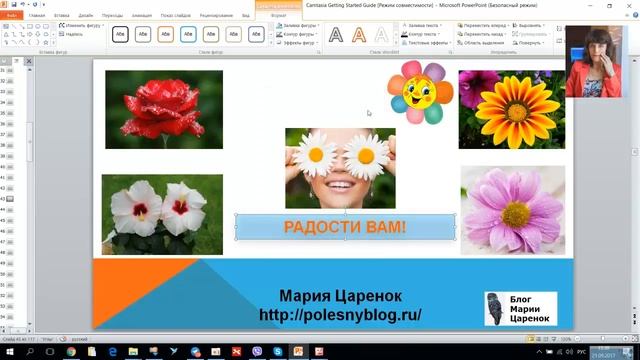The image size is (640, 360).
Task: Apply the orange-outlined shape style preset
Action: pos(165,34)
